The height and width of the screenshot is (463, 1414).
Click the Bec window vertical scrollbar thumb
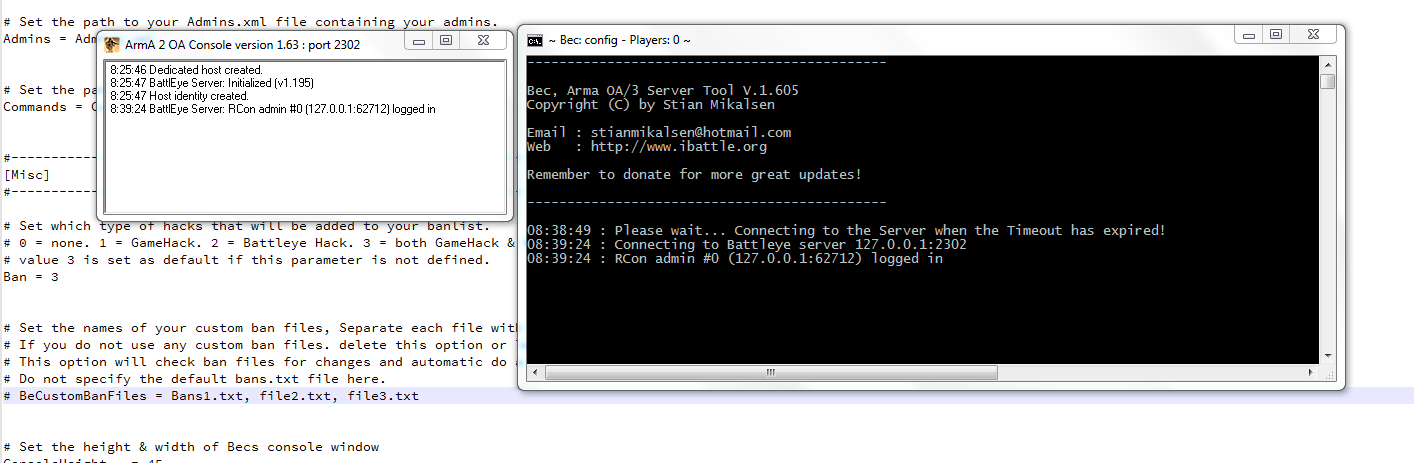(1327, 81)
